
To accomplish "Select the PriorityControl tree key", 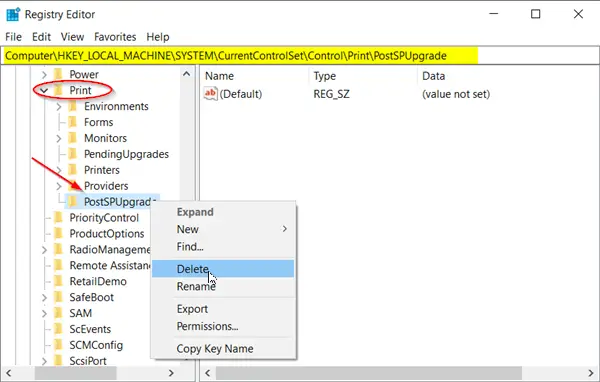I will click(x=104, y=218).
